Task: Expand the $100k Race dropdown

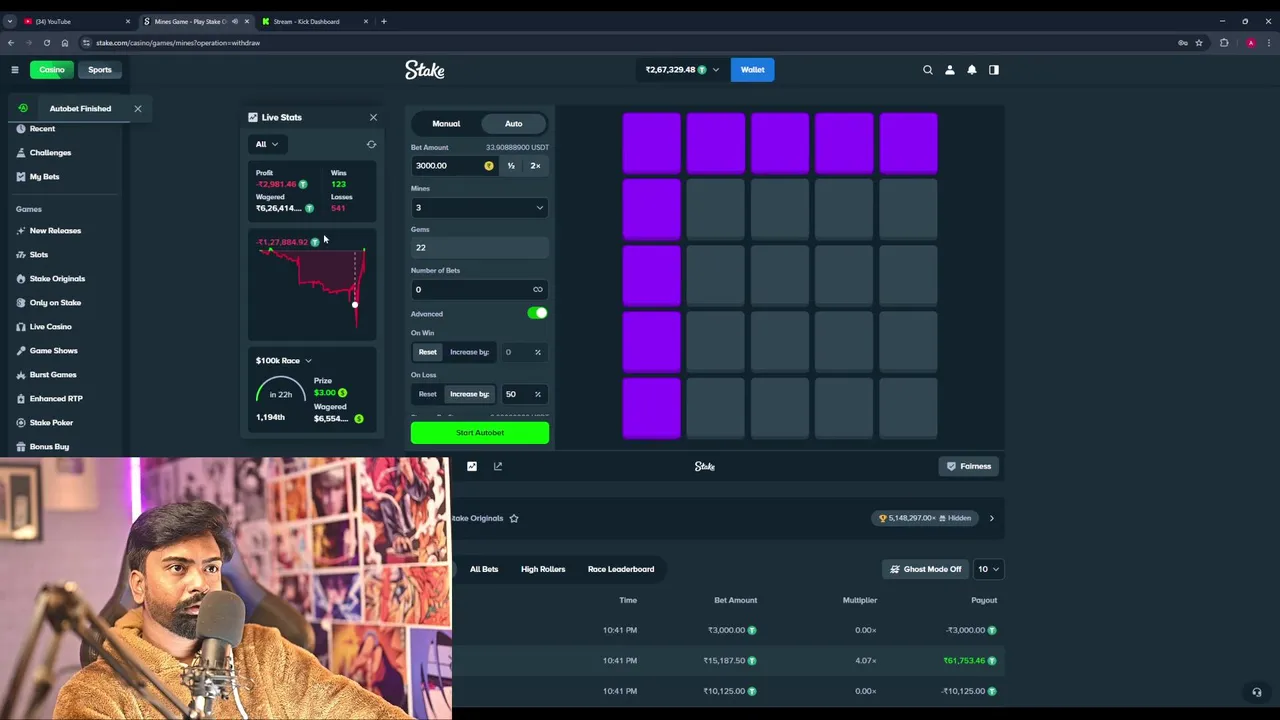Action: (284, 361)
